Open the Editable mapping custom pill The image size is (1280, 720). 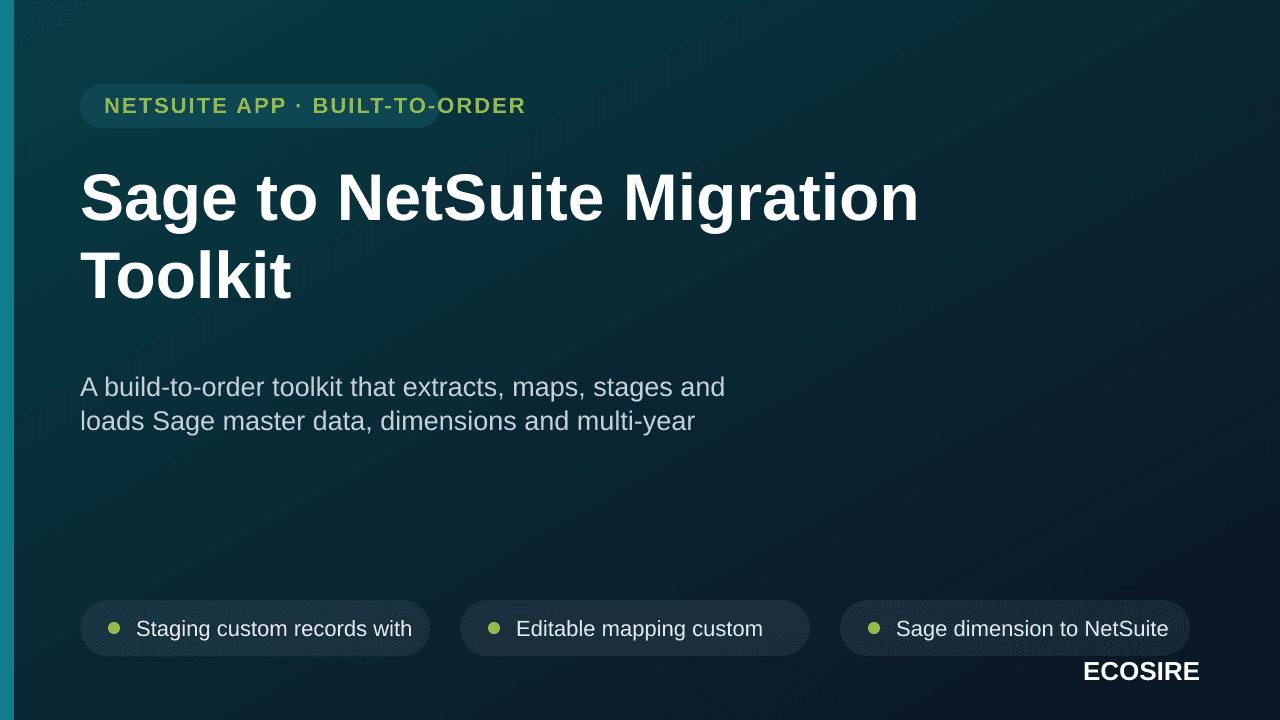pos(635,628)
